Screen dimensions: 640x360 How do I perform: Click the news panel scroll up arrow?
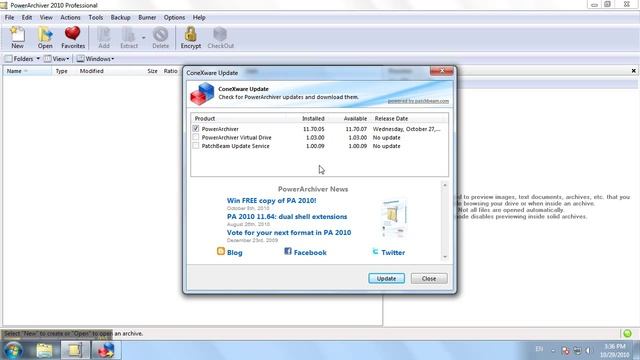[x=445, y=185]
